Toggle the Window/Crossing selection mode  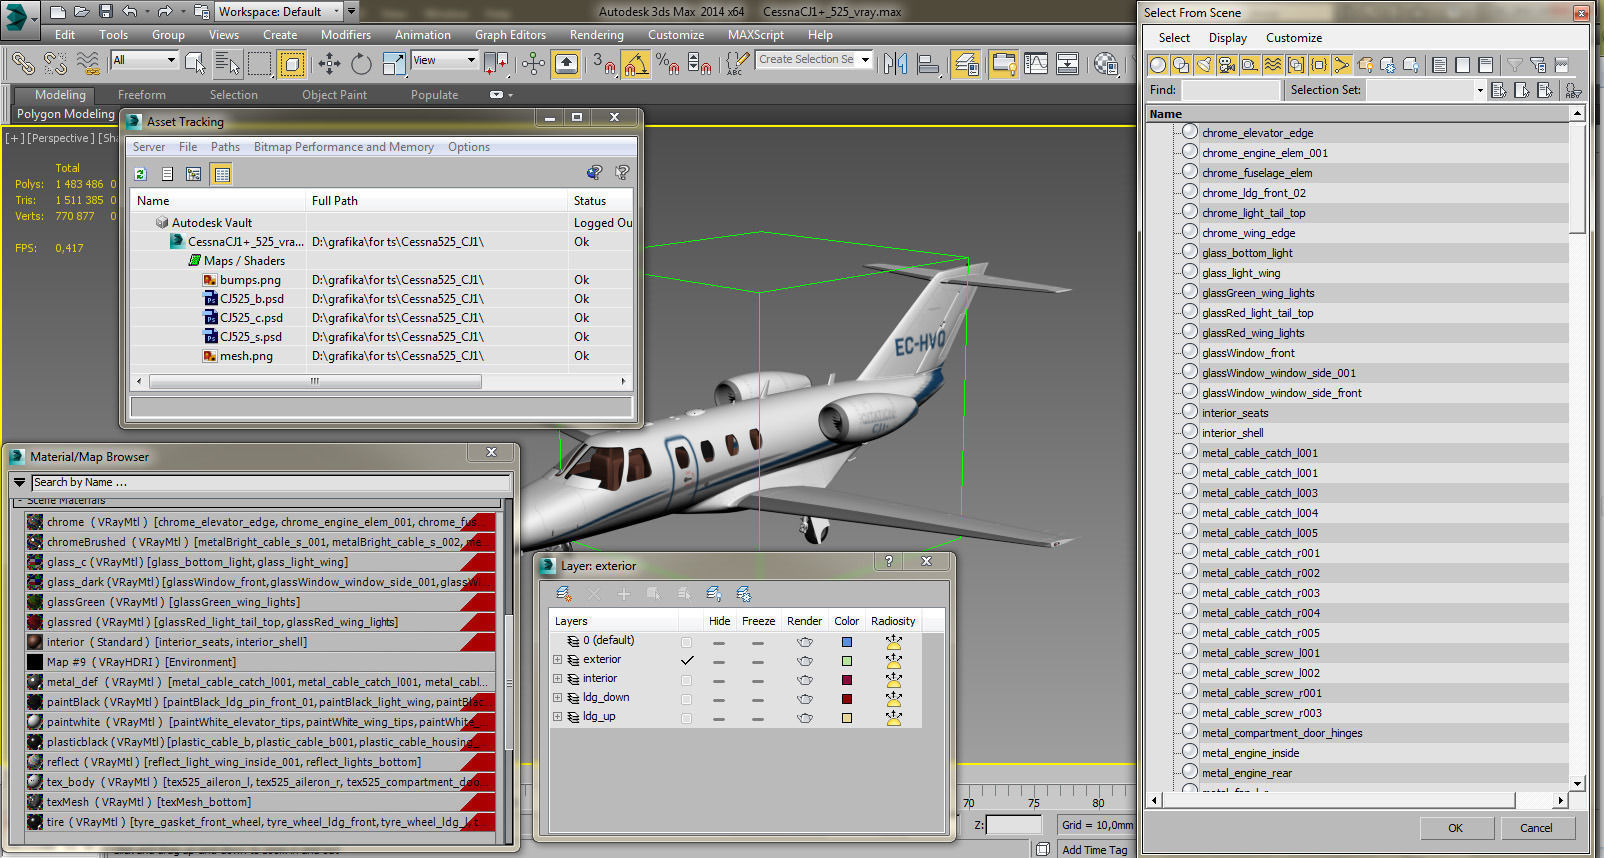coord(292,64)
